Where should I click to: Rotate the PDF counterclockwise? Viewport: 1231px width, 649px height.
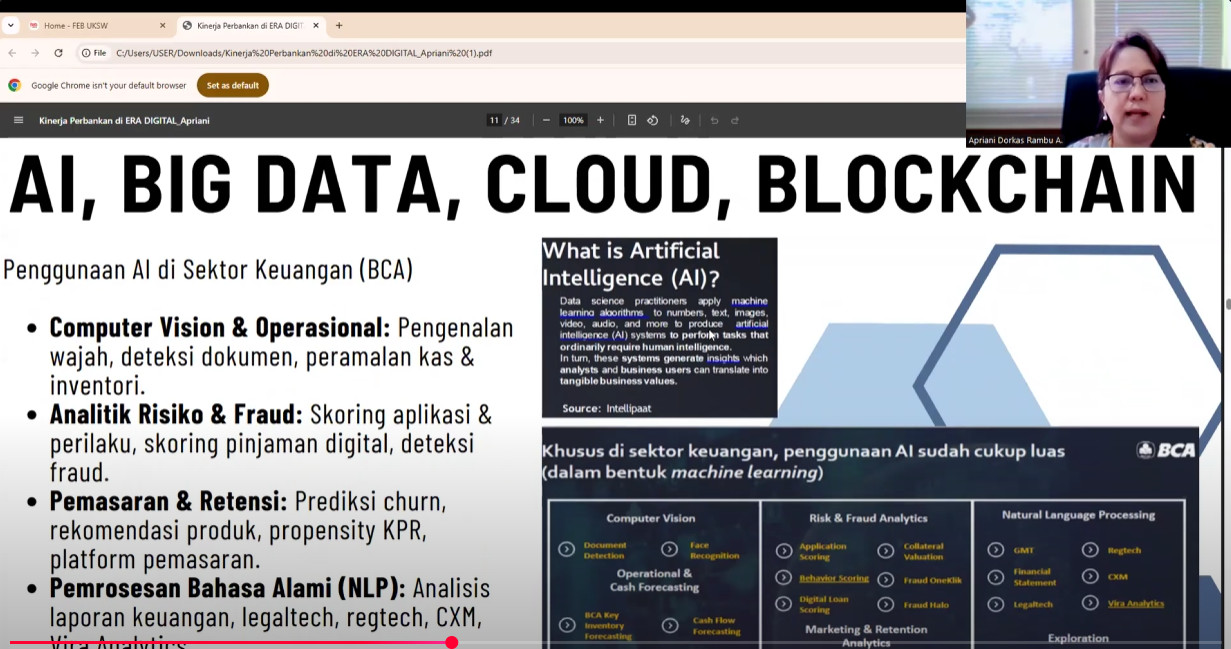[652, 120]
